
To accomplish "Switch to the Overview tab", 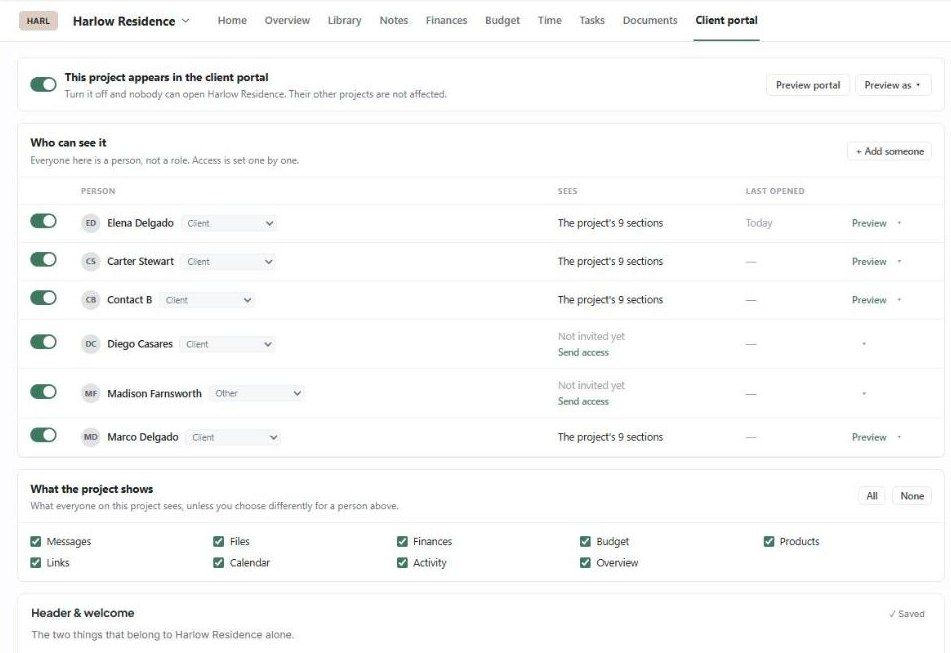I will click(x=287, y=21).
